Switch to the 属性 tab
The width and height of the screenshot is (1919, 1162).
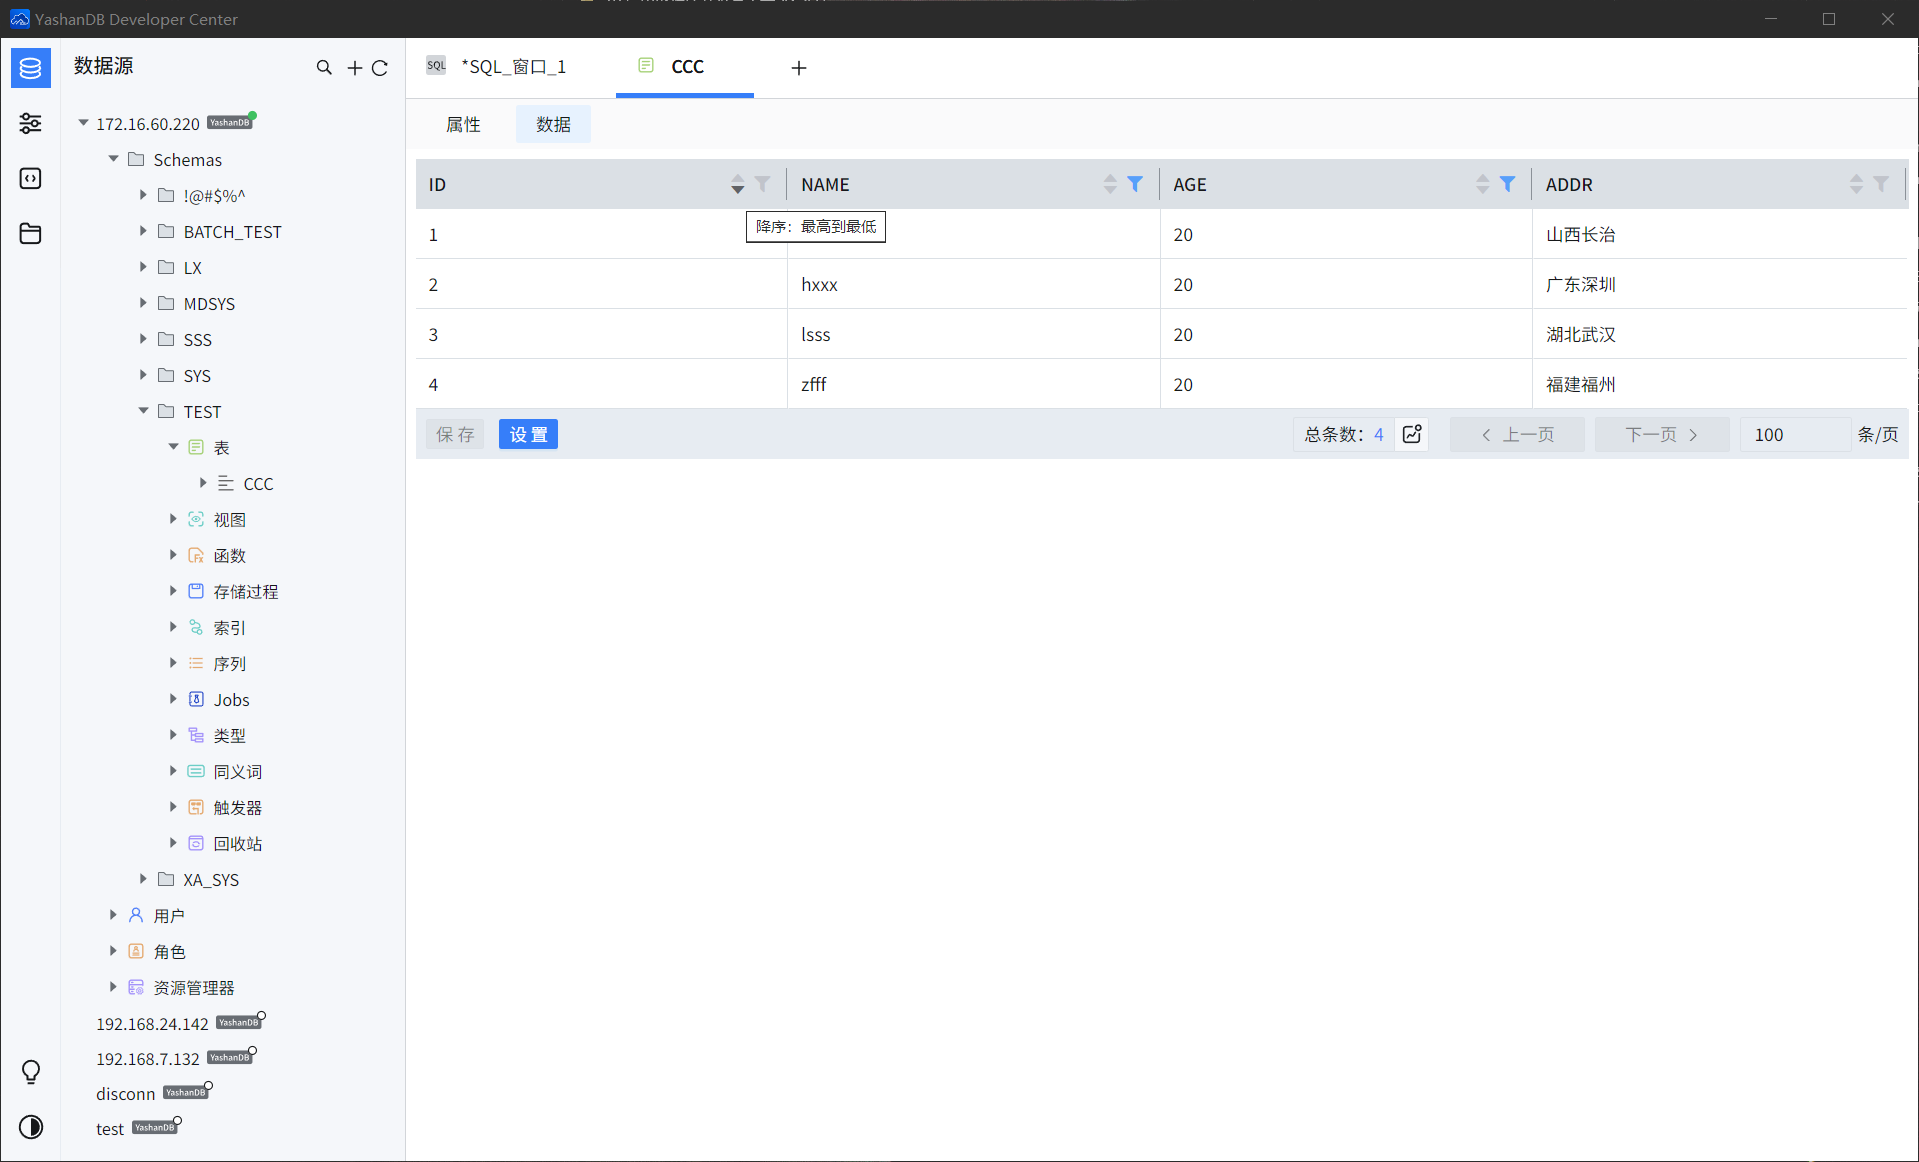pyautogui.click(x=463, y=124)
